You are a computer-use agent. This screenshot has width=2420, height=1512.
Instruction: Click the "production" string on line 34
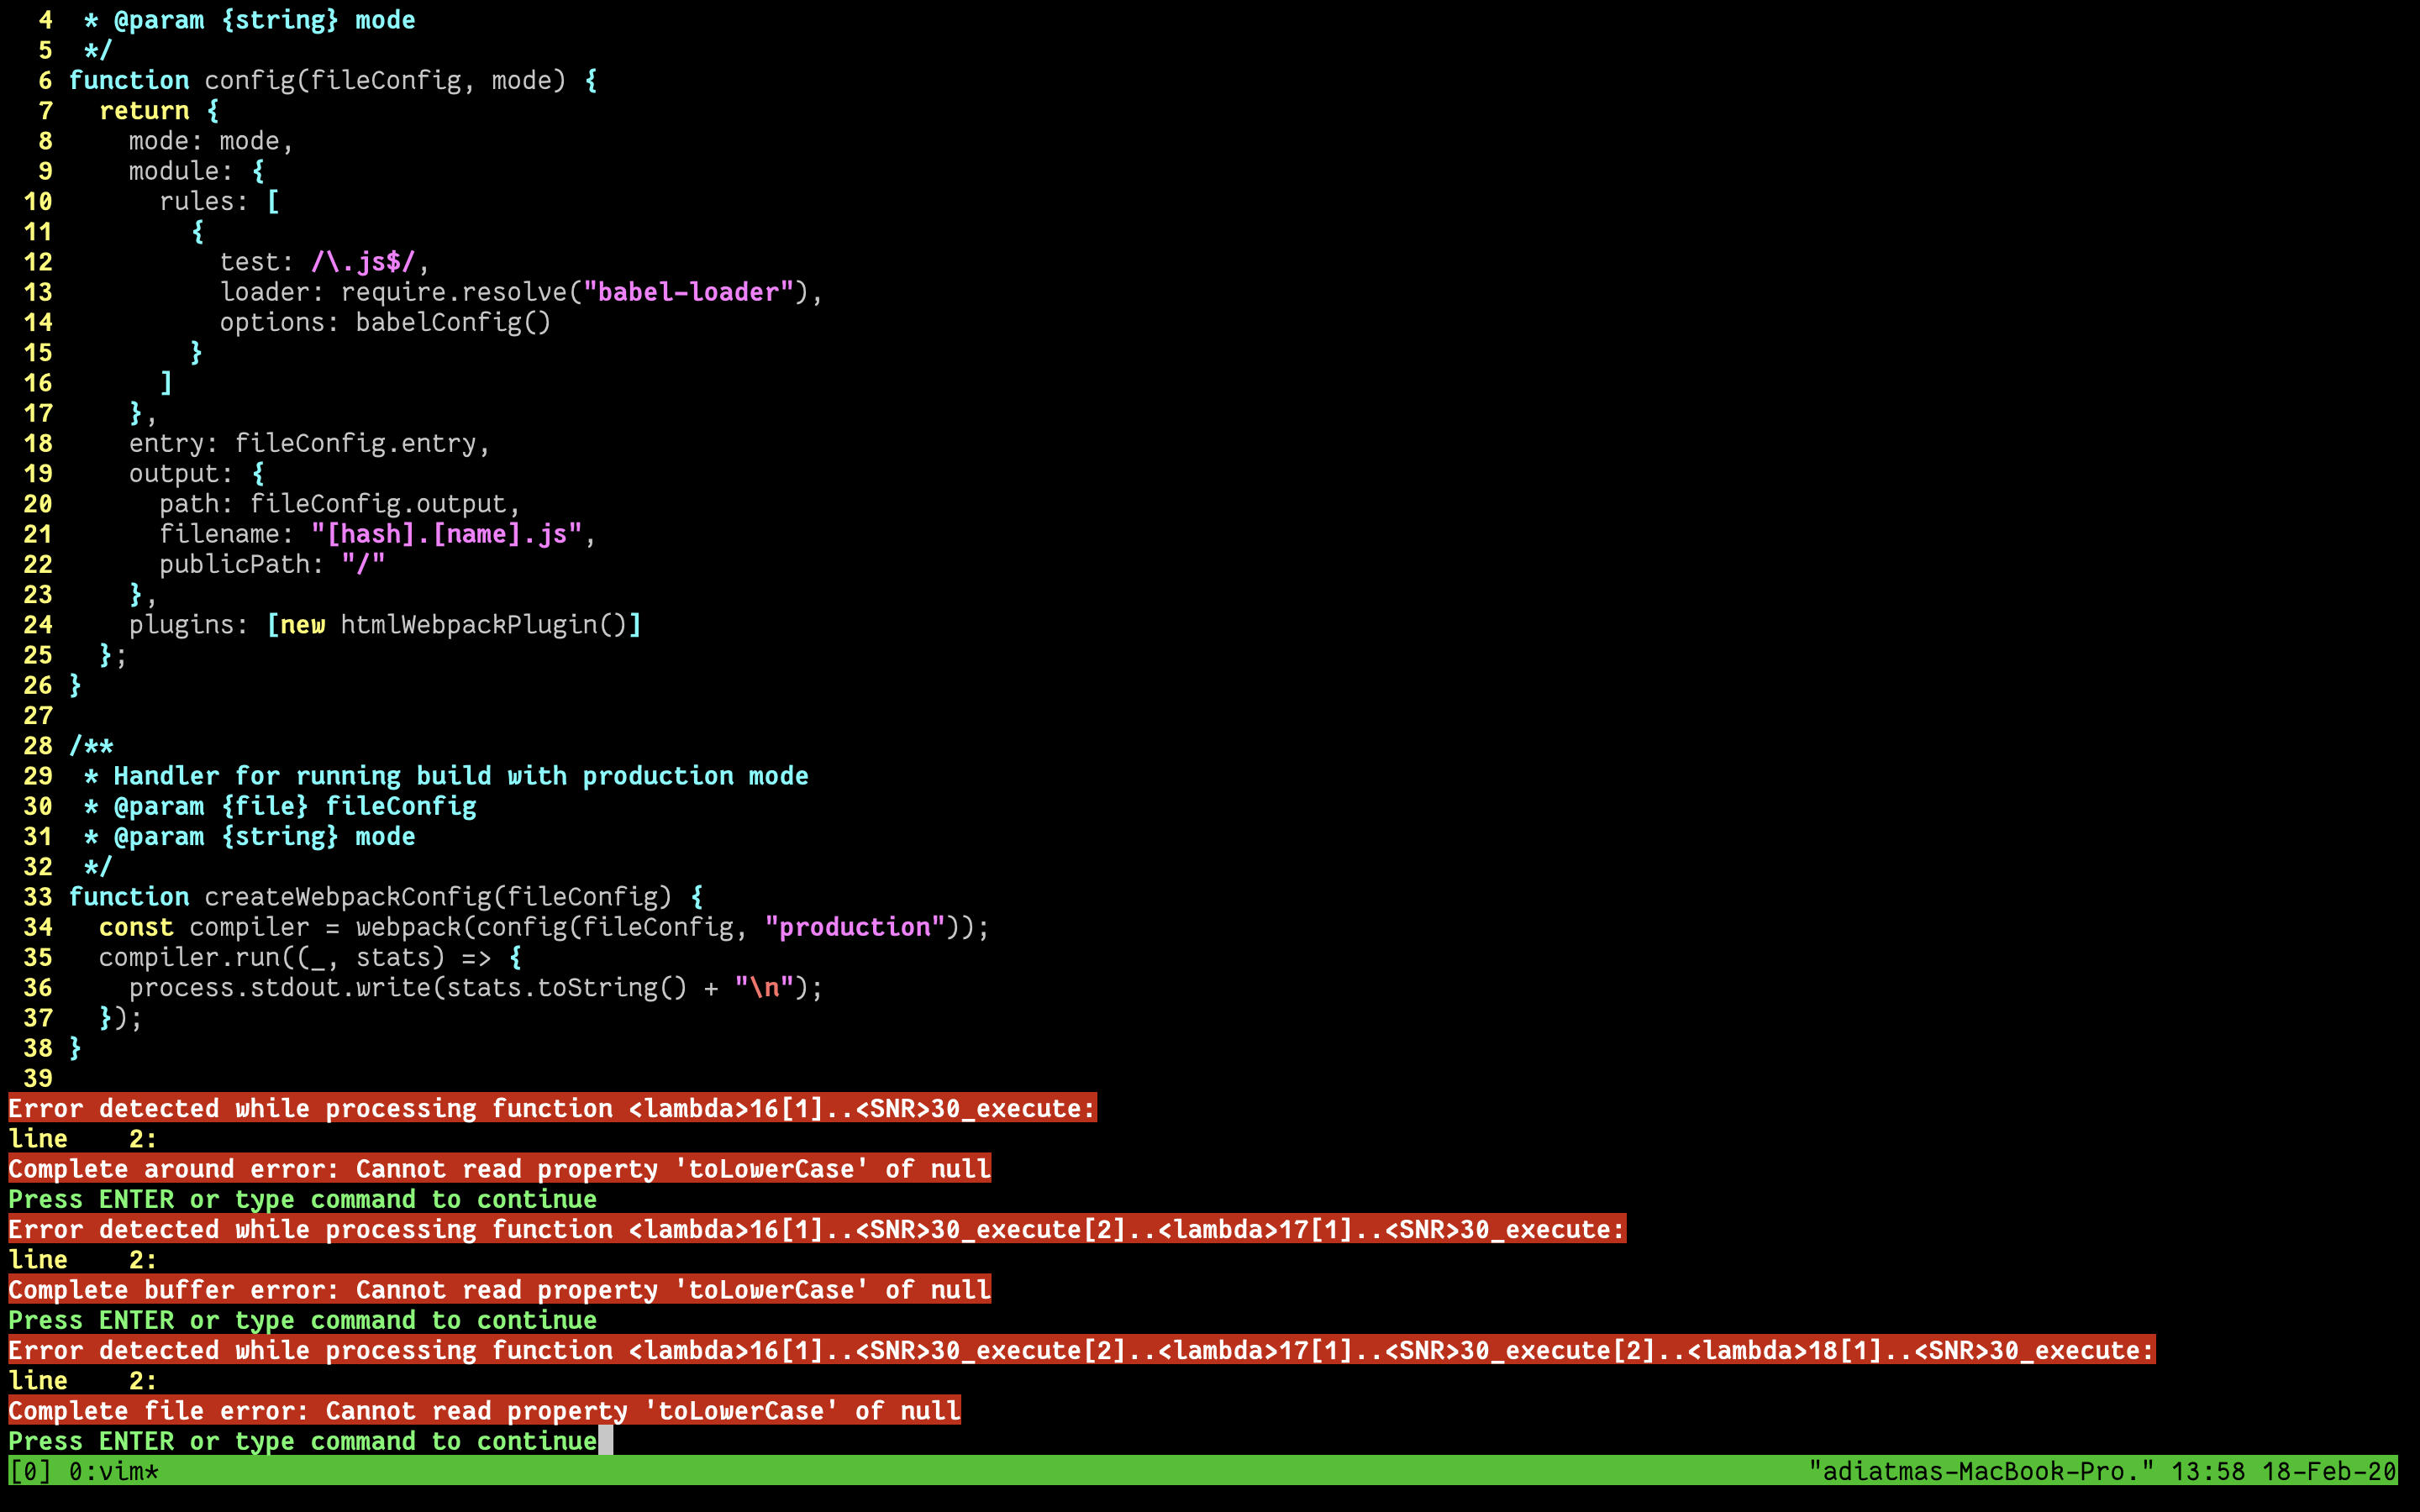pyautogui.click(x=855, y=927)
